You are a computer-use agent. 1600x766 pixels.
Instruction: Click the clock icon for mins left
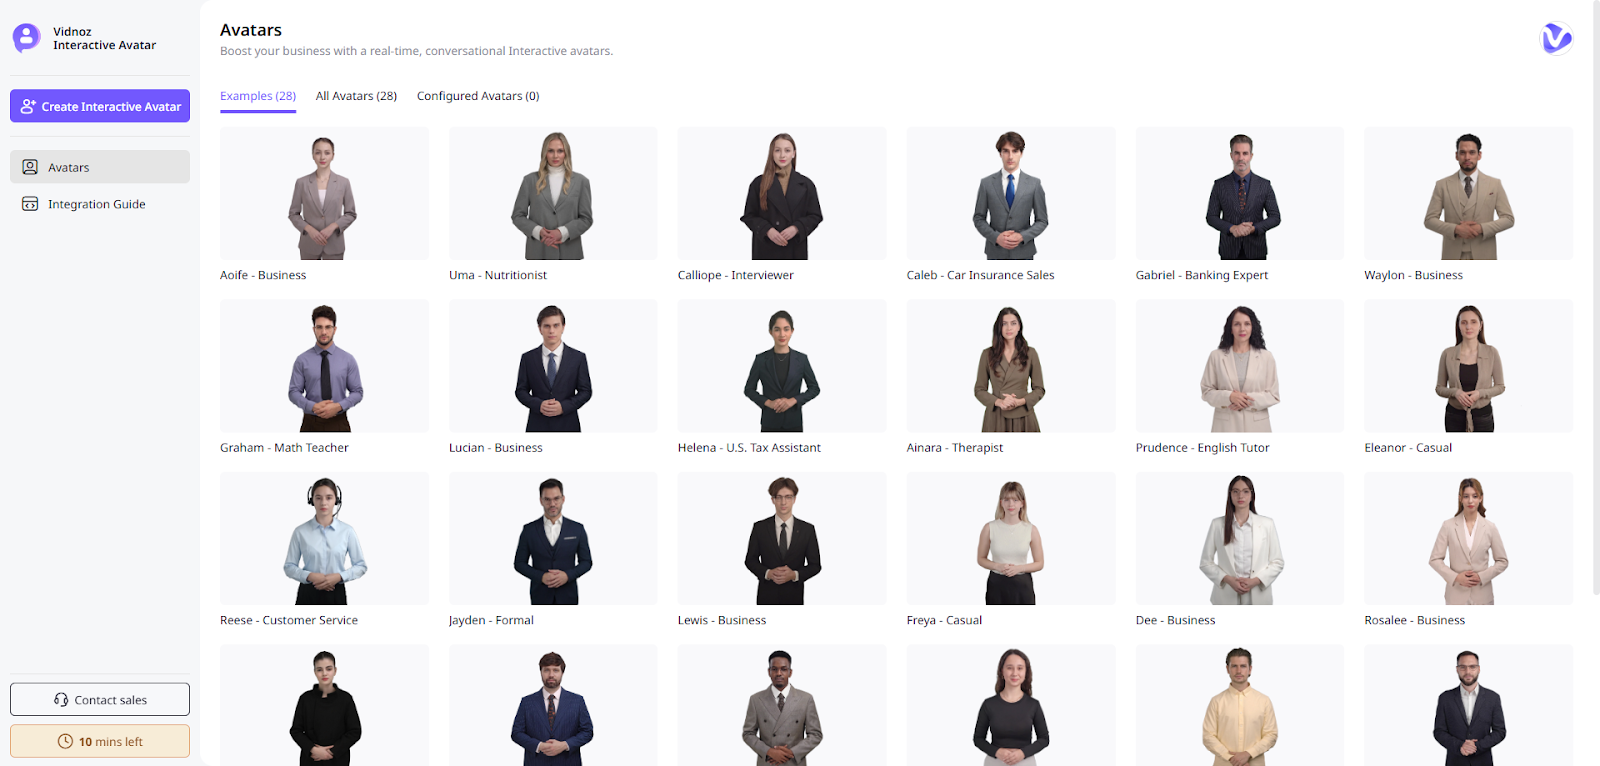coord(65,741)
